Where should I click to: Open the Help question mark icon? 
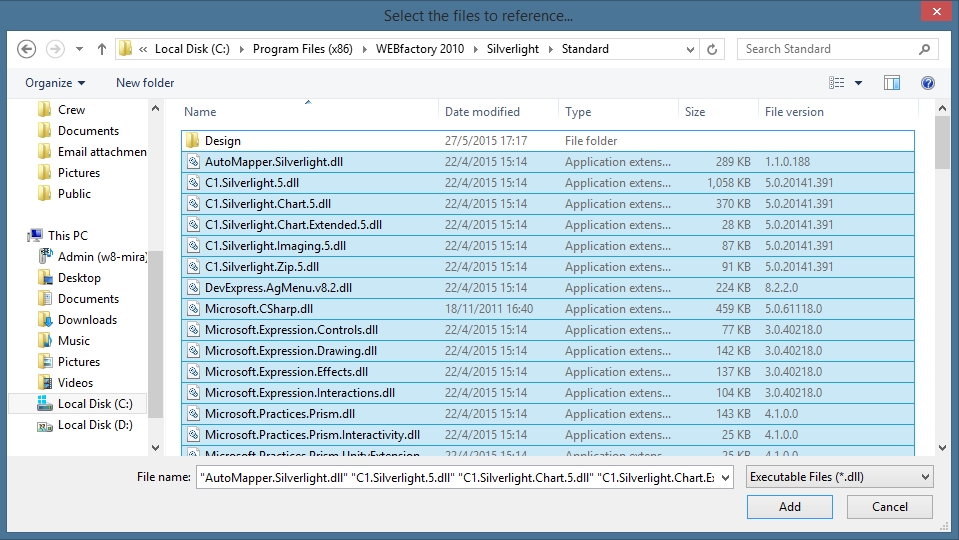click(927, 83)
